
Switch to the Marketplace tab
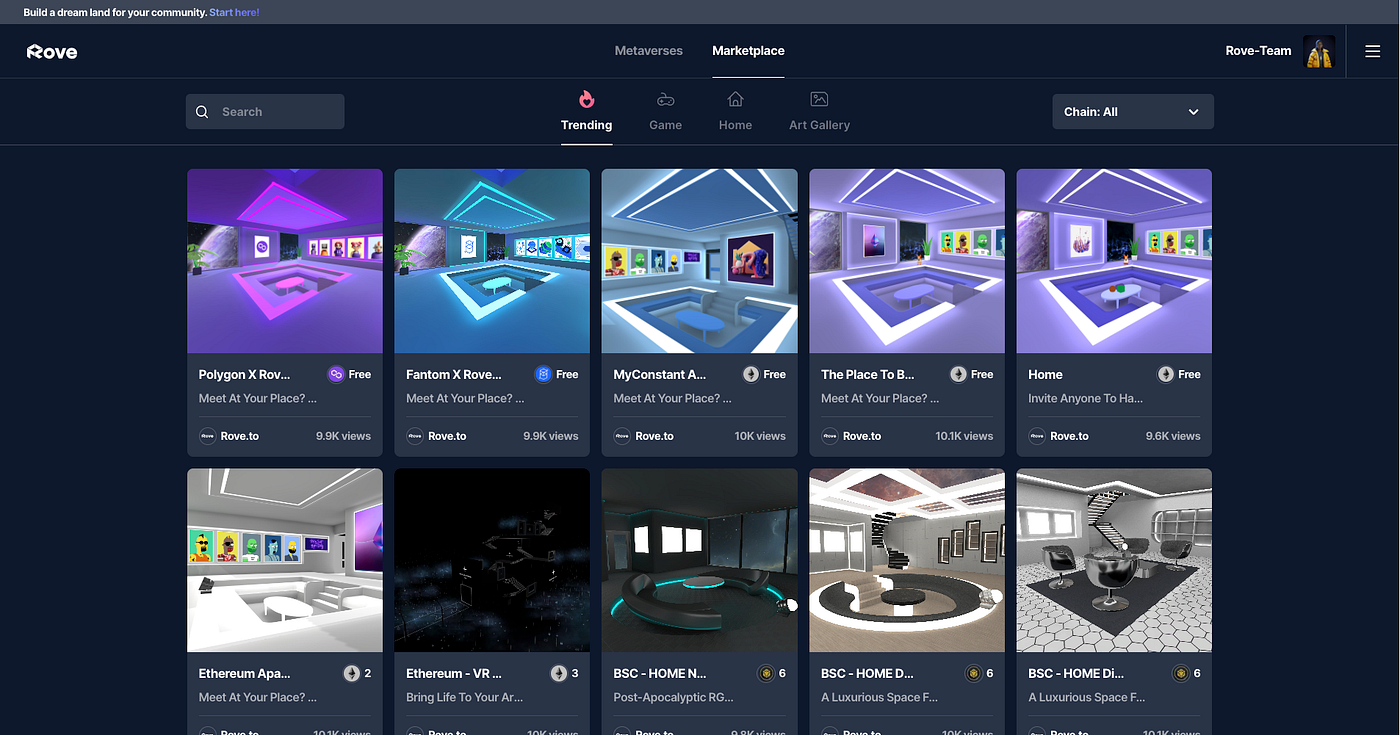748,51
